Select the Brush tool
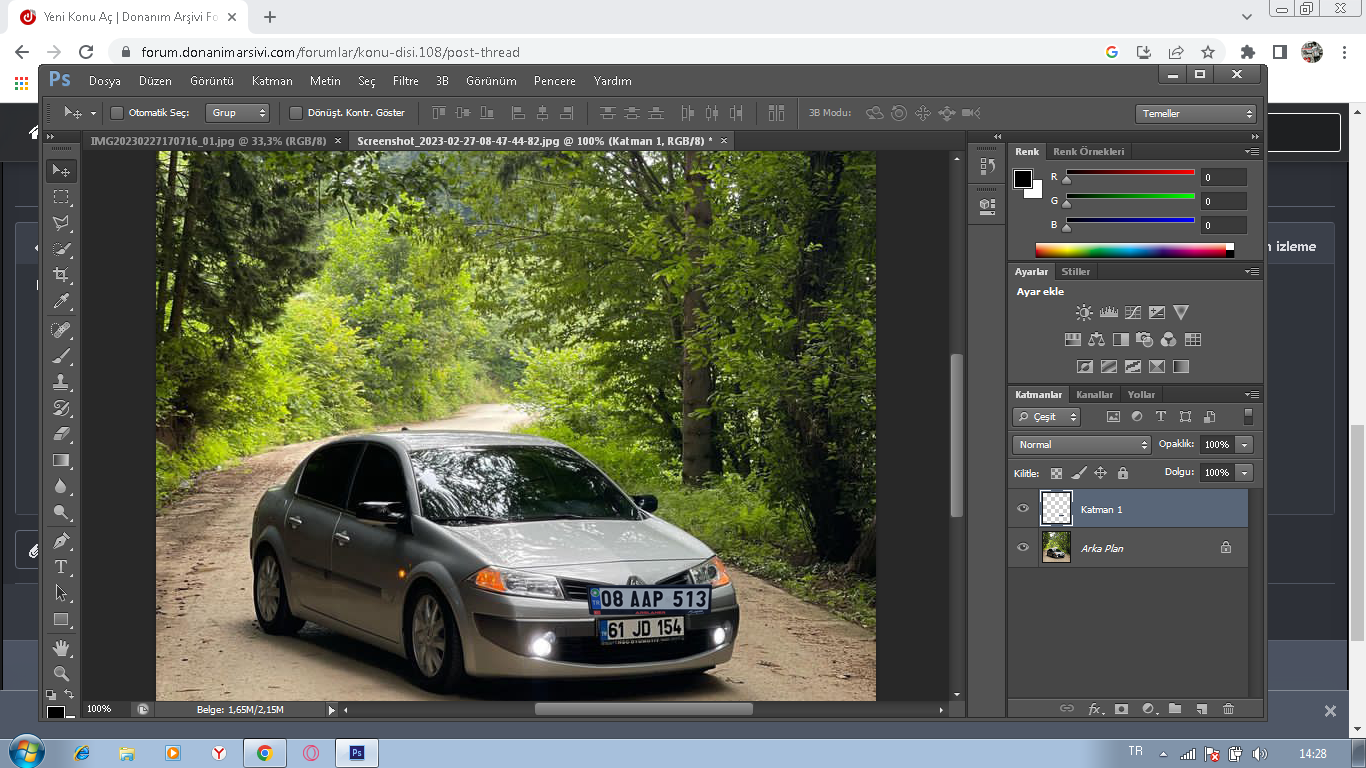Image resolution: width=1366 pixels, height=768 pixels. pos(61,356)
